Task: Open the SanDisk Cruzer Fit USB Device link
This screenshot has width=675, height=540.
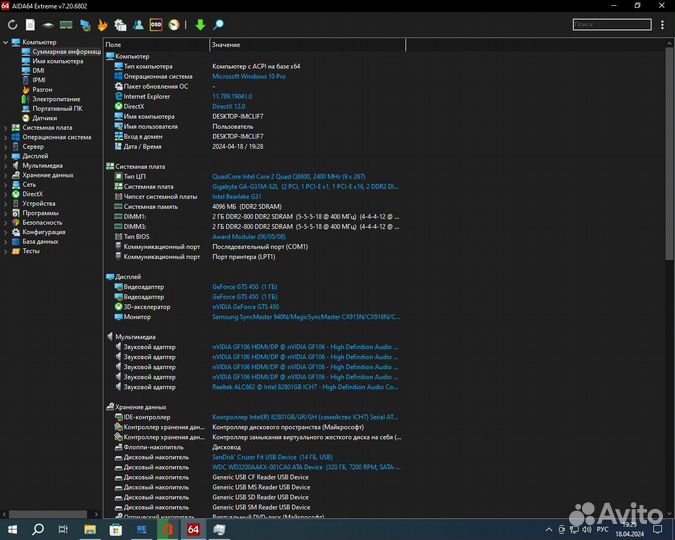Action: [272, 457]
